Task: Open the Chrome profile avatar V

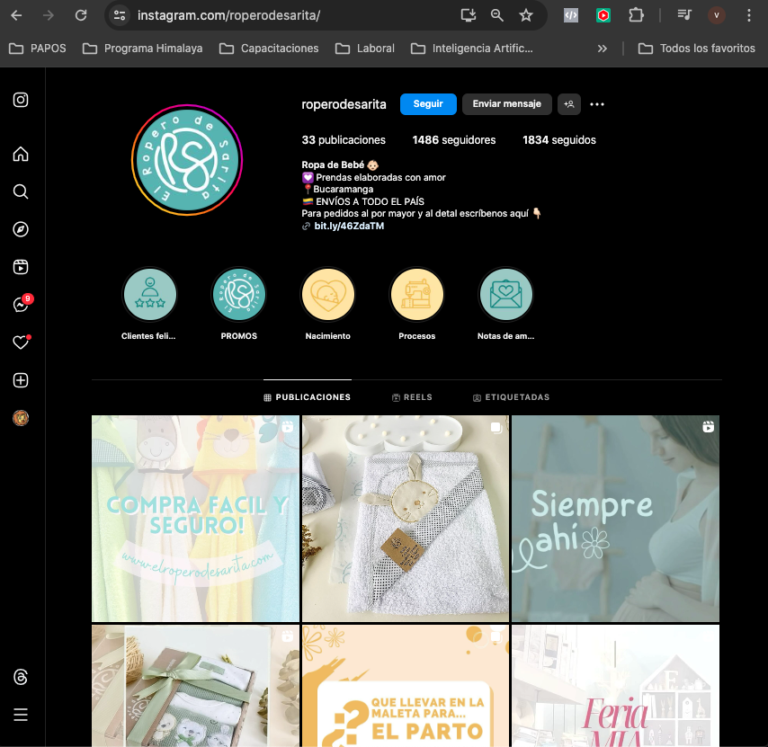Action: 716,16
